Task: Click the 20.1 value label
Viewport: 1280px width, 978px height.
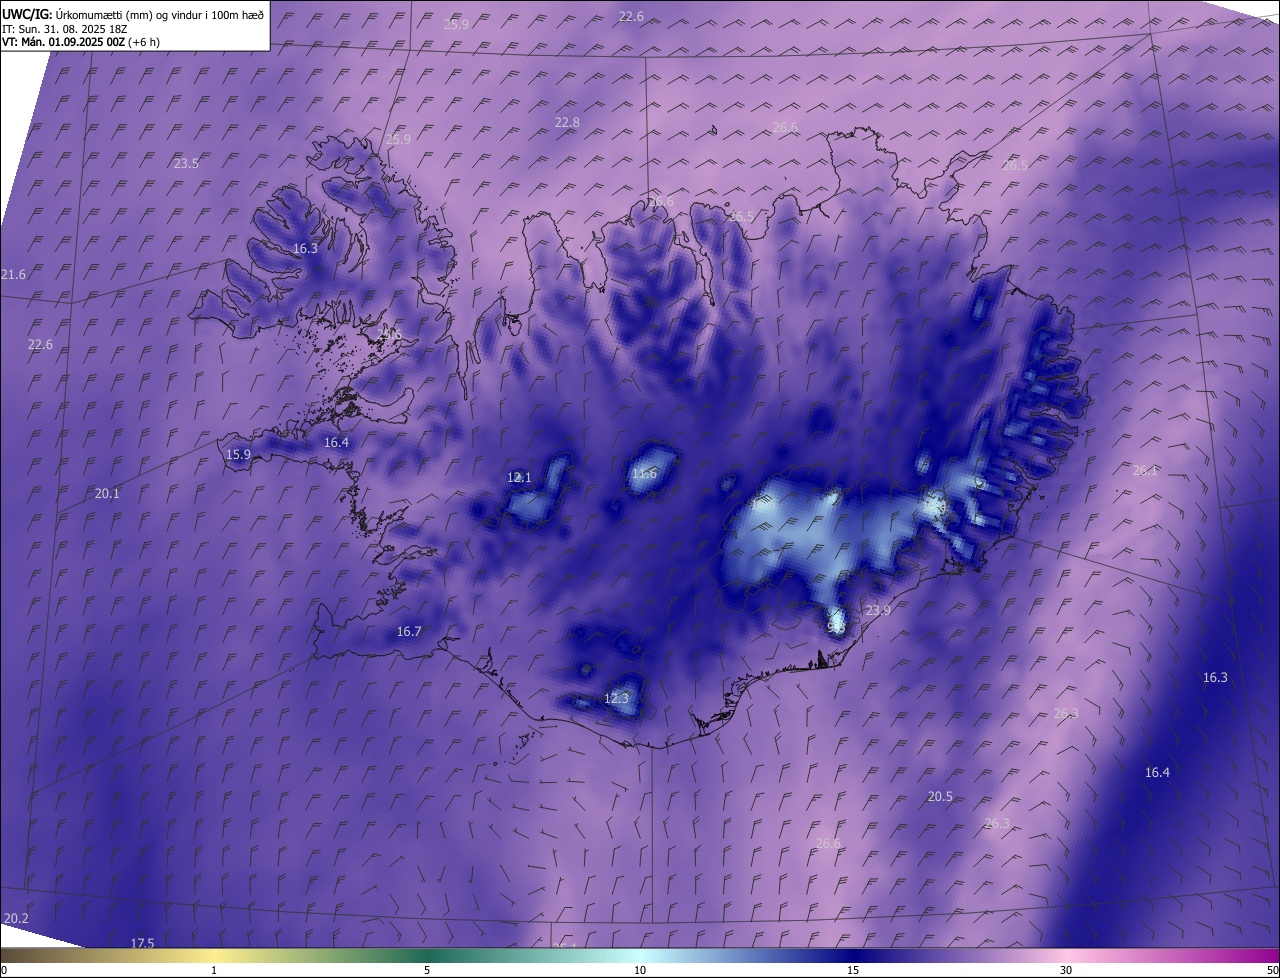Action: click(x=107, y=494)
